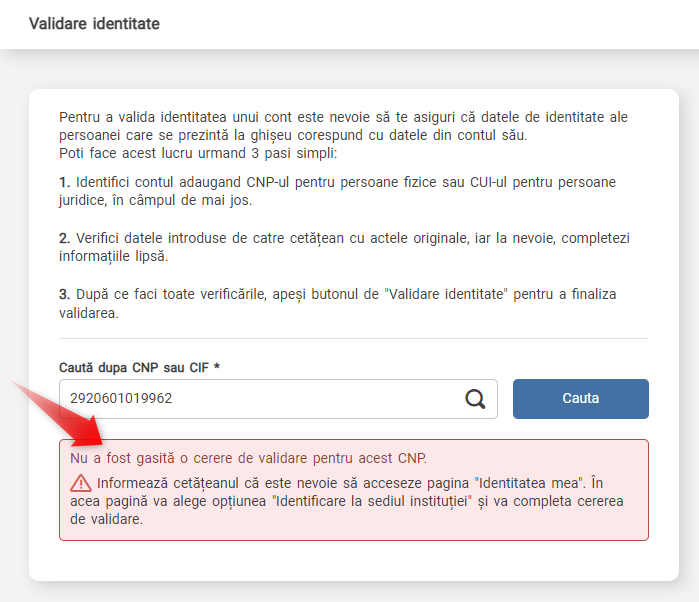Click the bold number "1." step marker
Screen dimensions: 699x602
pos(64,182)
